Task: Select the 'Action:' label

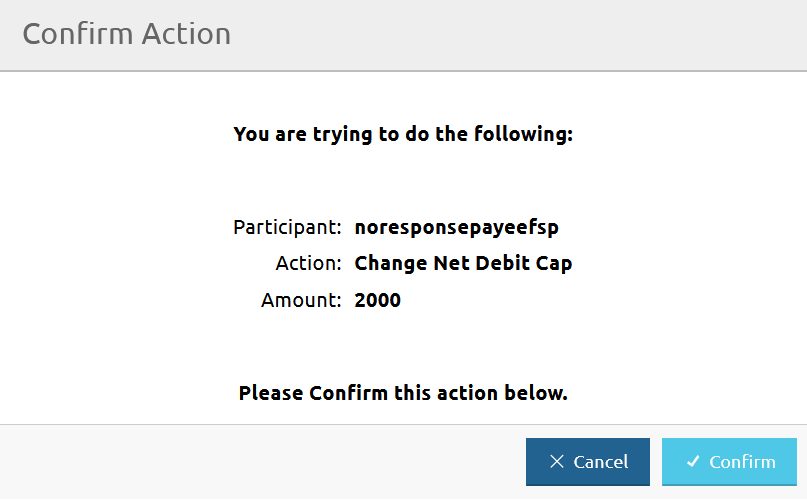Action: click(x=309, y=264)
